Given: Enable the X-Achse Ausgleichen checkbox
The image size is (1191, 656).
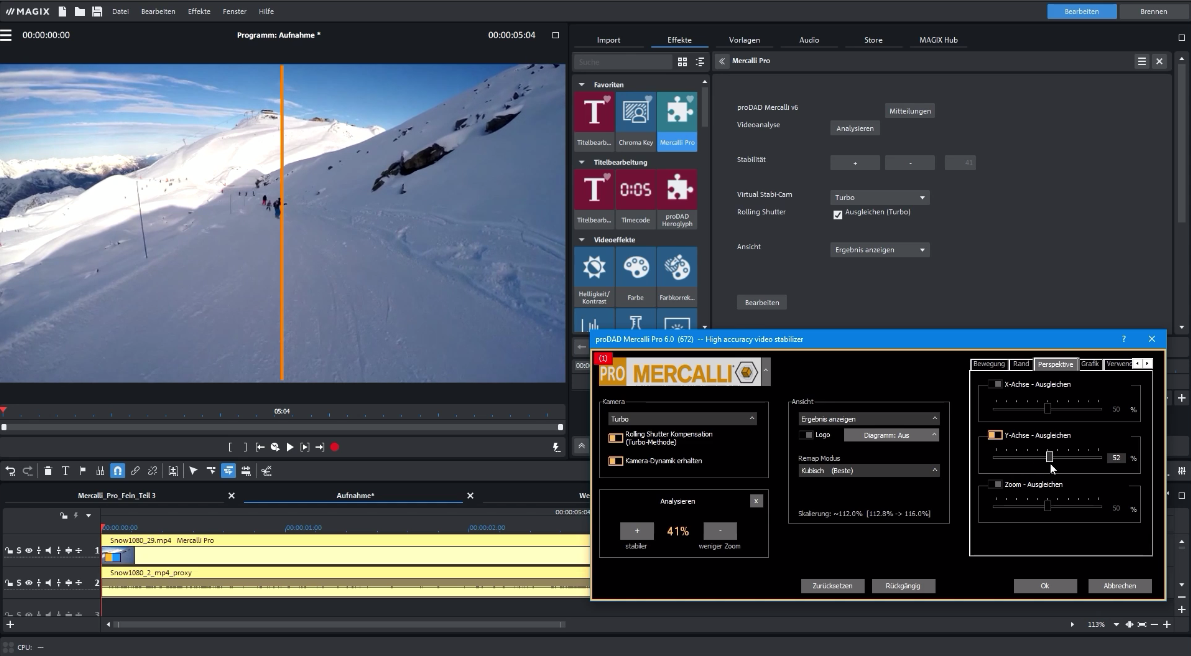Looking at the screenshot, I should pos(995,386).
